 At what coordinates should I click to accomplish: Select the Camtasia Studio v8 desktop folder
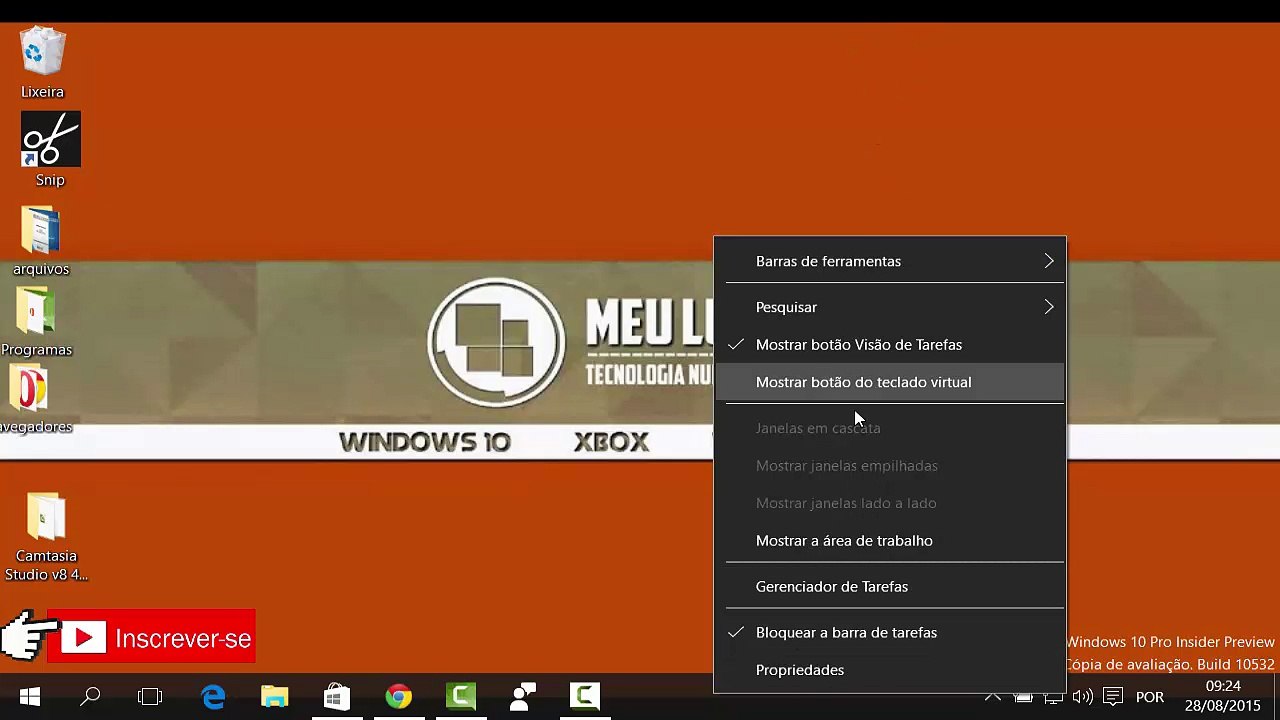(x=46, y=536)
